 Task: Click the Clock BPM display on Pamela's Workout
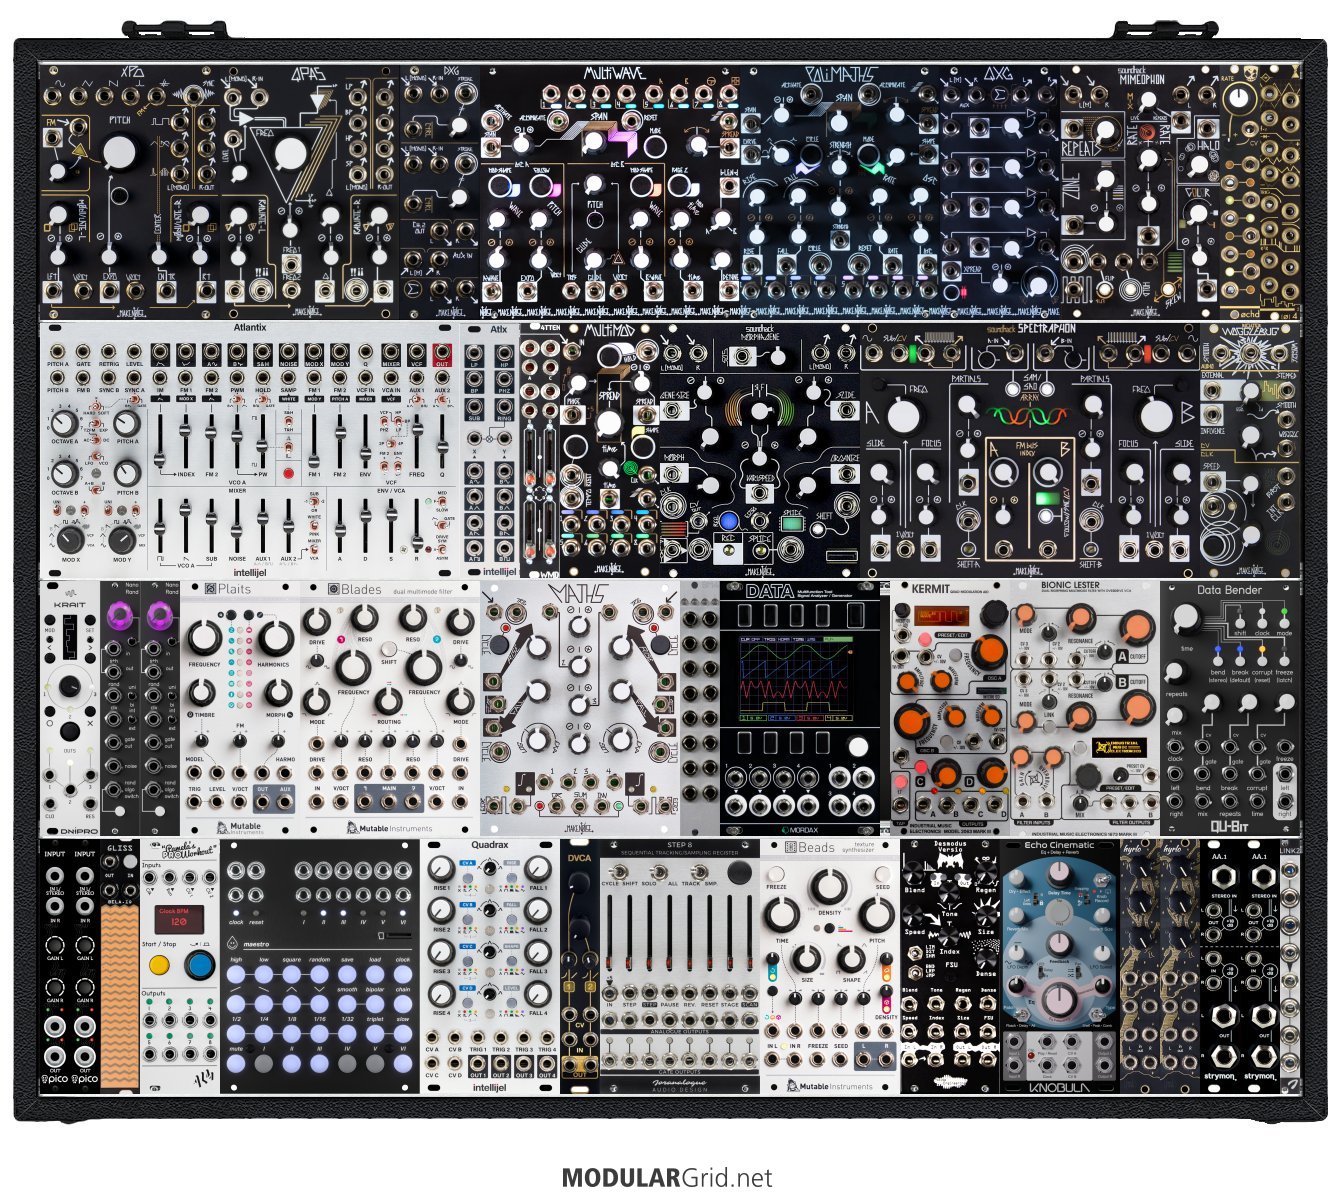point(180,920)
